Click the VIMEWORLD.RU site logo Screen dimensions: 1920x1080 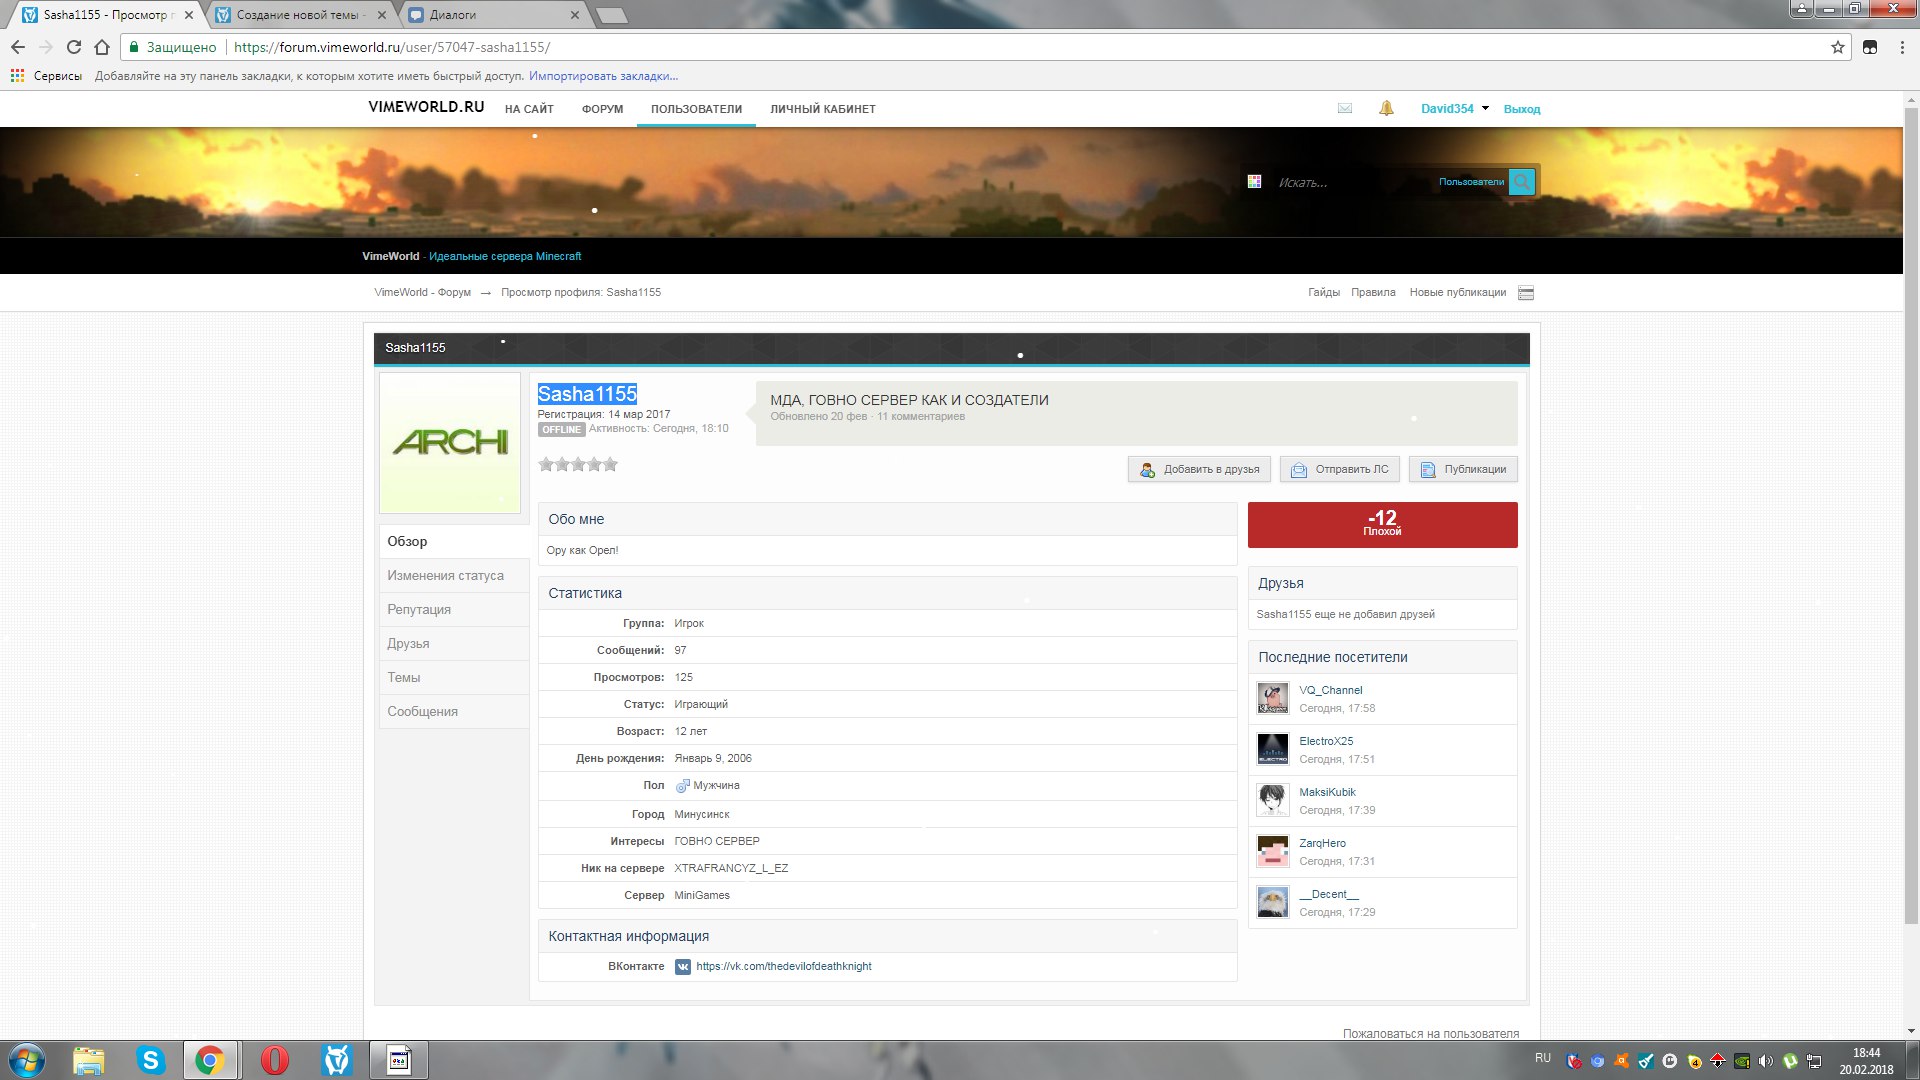[x=426, y=107]
